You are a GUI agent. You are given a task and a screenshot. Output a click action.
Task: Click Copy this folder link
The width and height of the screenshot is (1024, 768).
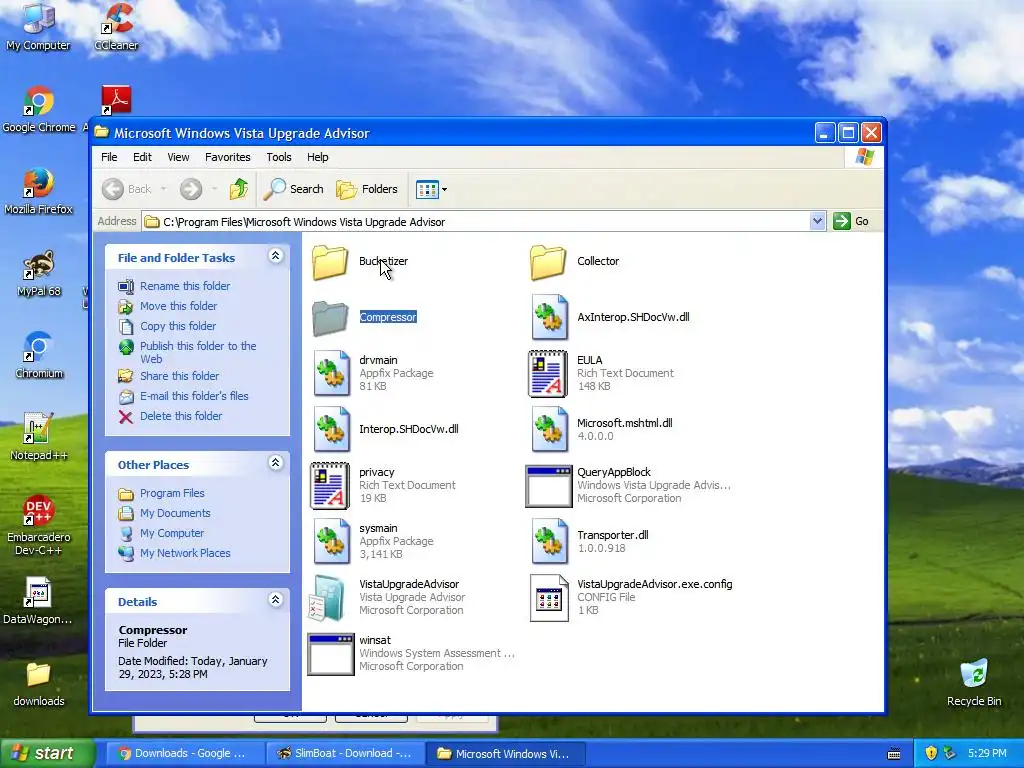pos(178,327)
